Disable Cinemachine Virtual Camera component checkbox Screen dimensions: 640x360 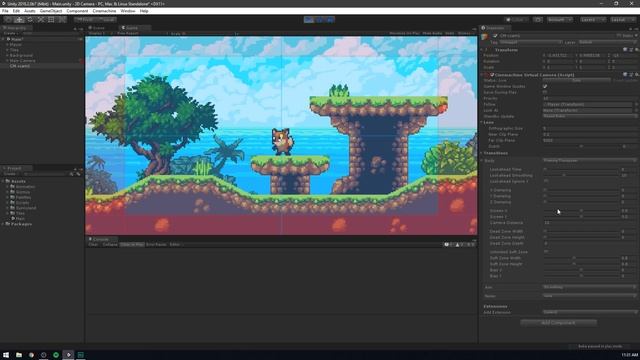(x=492, y=75)
